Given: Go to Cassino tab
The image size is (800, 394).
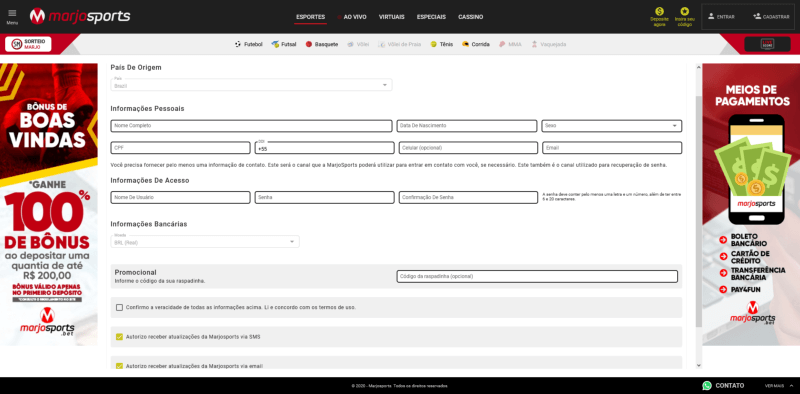Looking at the screenshot, I should coord(470,17).
